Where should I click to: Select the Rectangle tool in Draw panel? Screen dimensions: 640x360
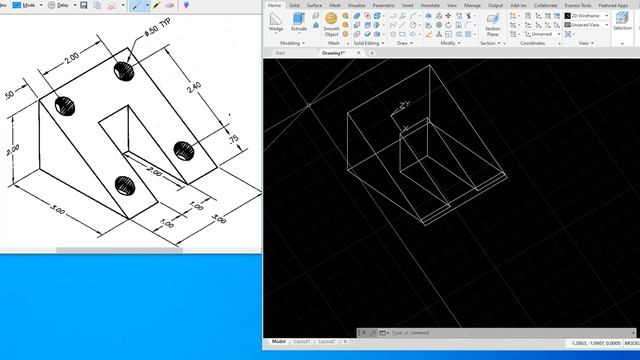402,34
